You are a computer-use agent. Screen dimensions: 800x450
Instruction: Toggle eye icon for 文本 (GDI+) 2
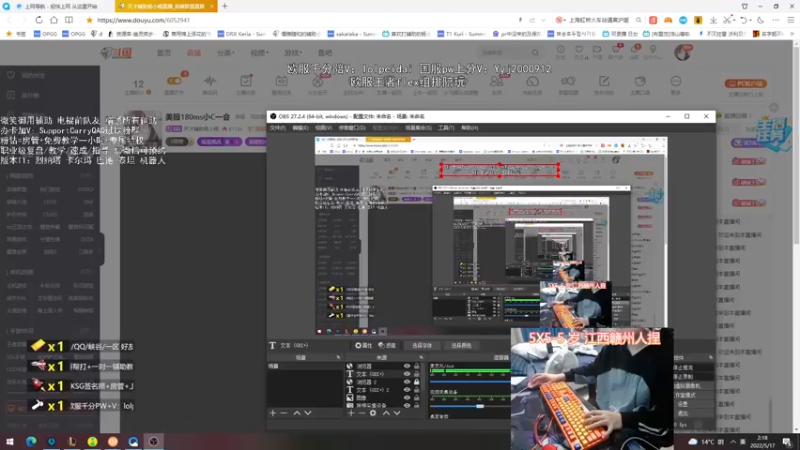(407, 389)
